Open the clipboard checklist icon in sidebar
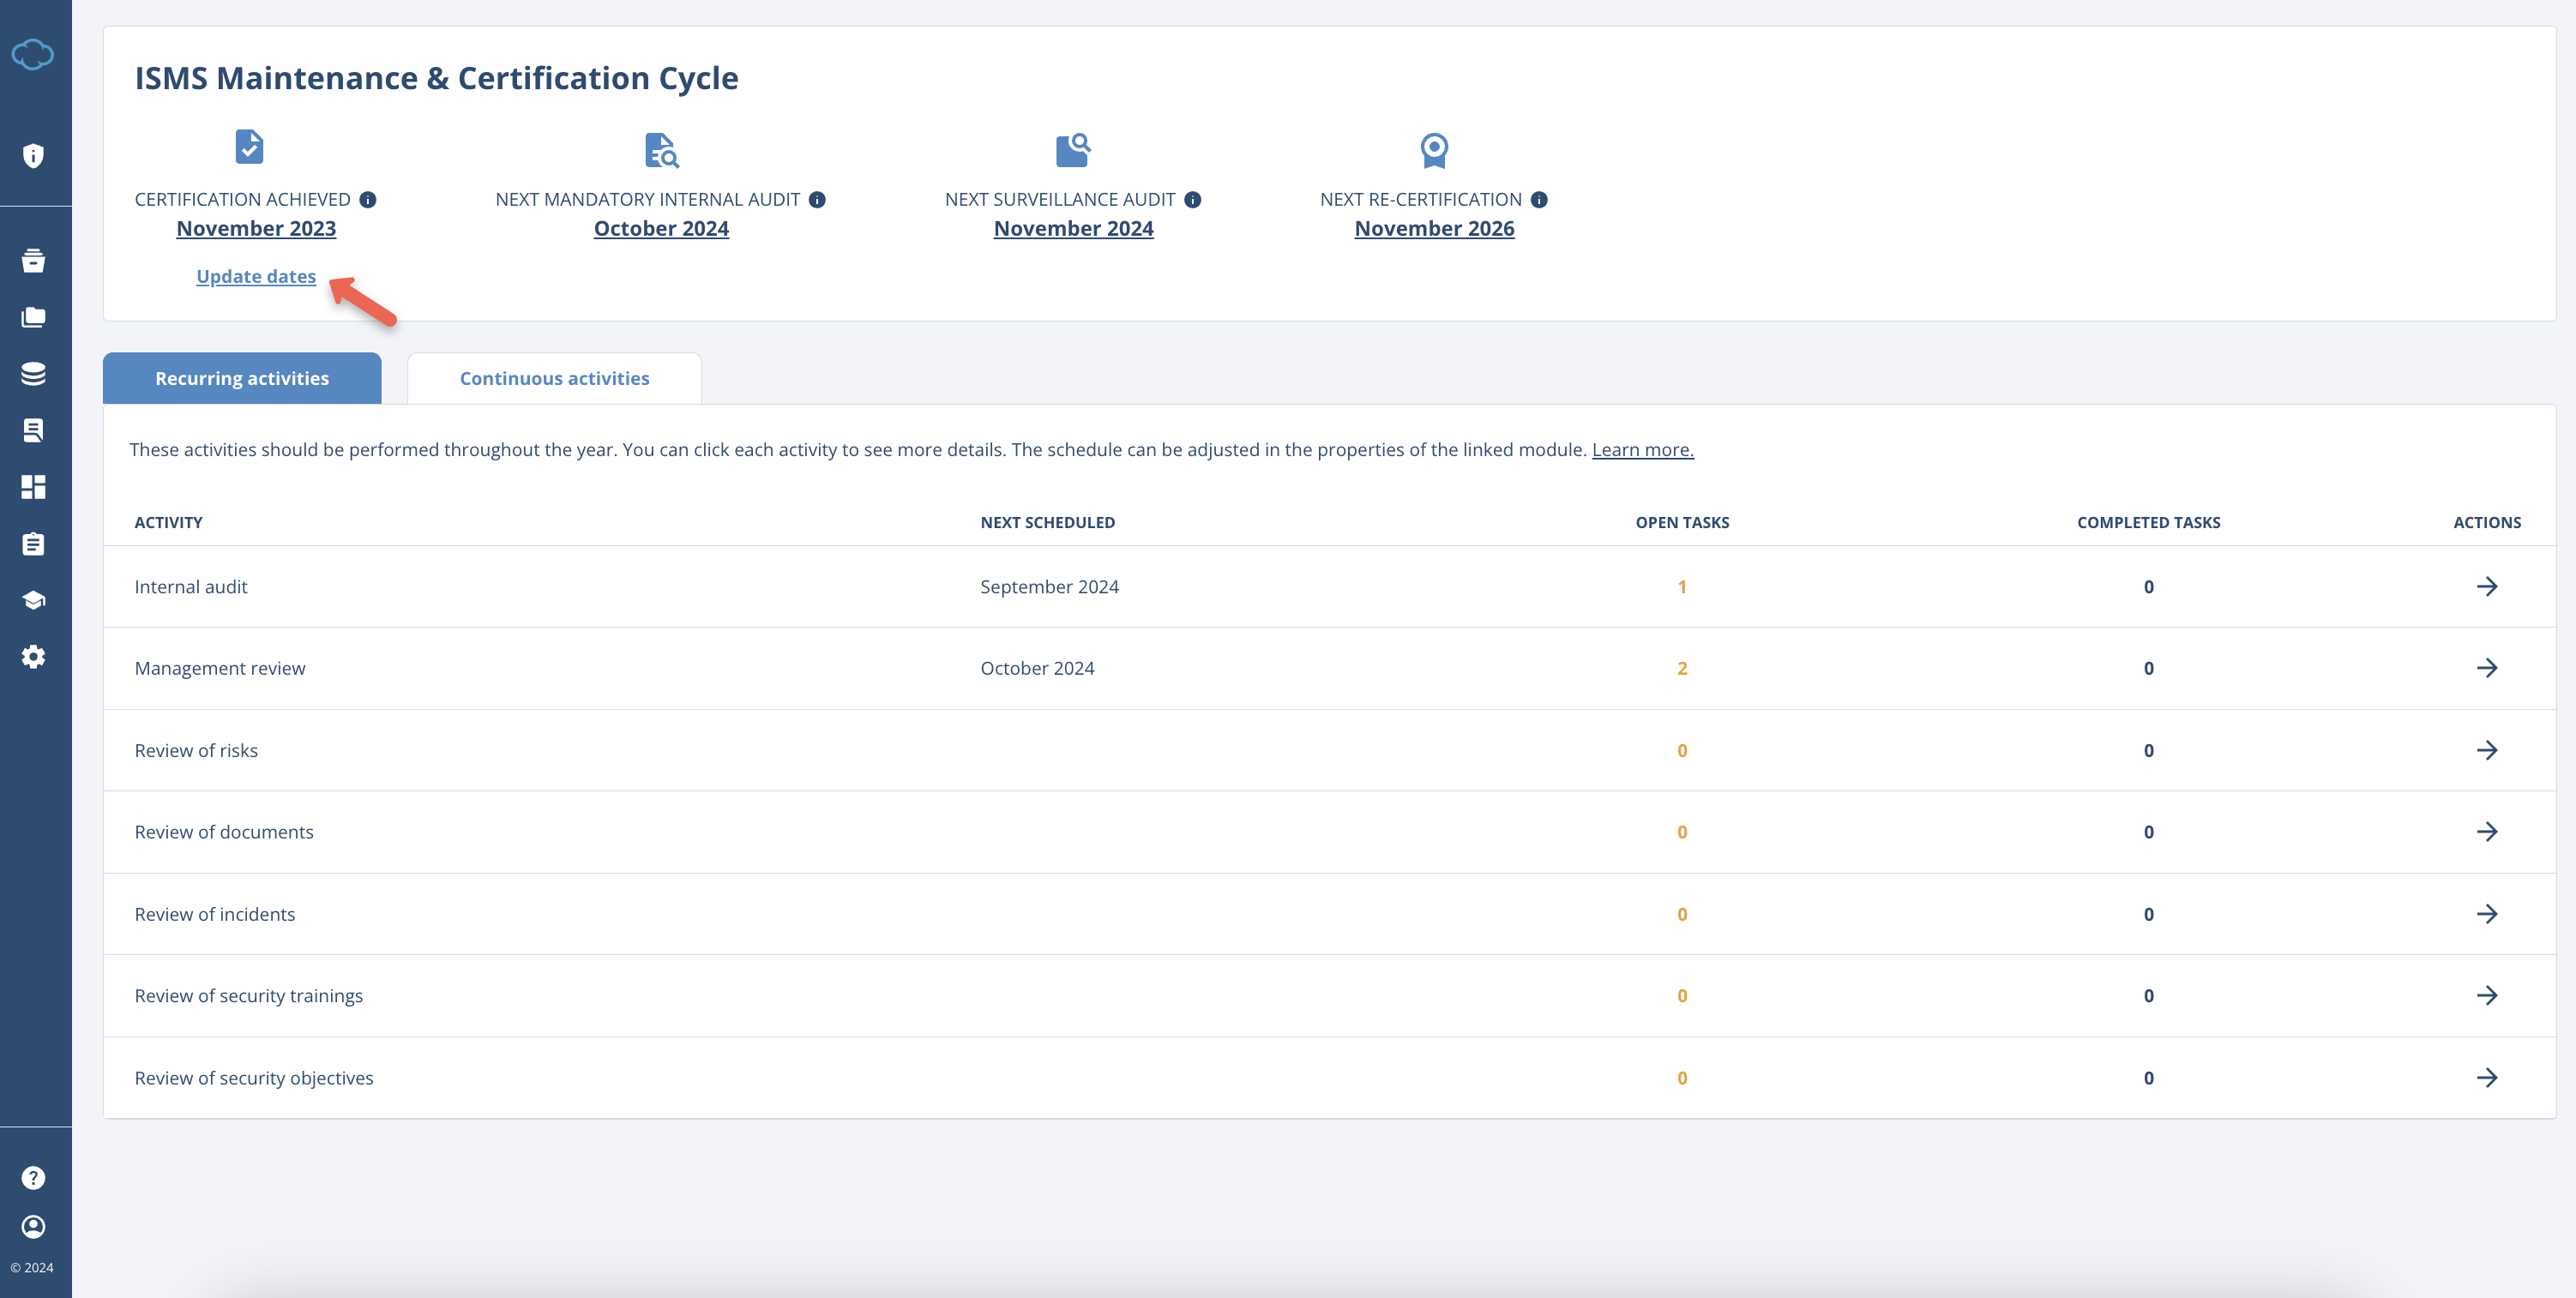2576x1298 pixels. (34, 544)
